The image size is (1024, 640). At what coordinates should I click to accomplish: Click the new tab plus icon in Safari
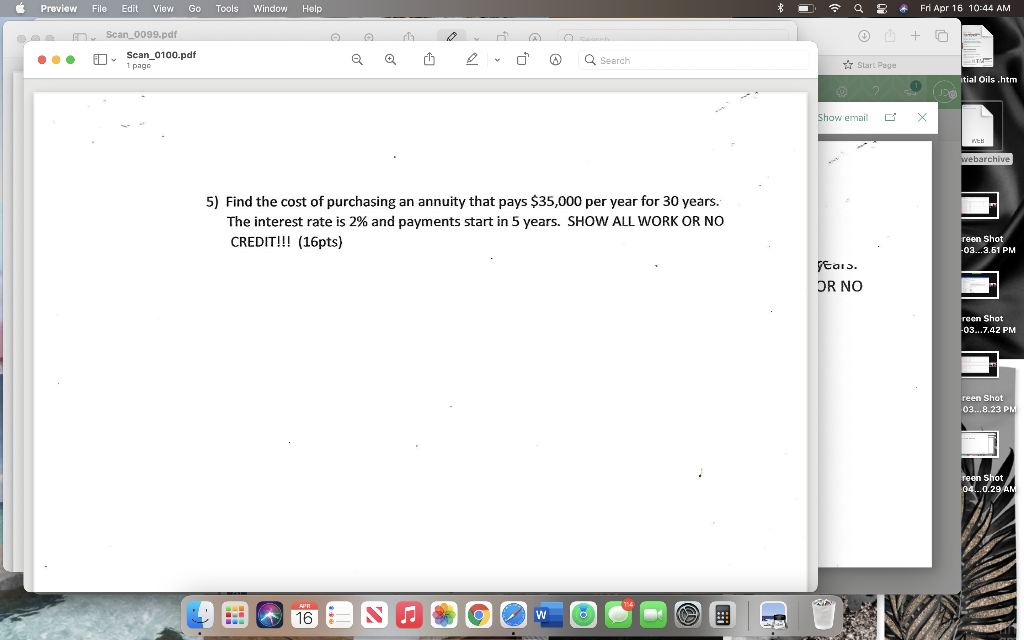tap(914, 35)
